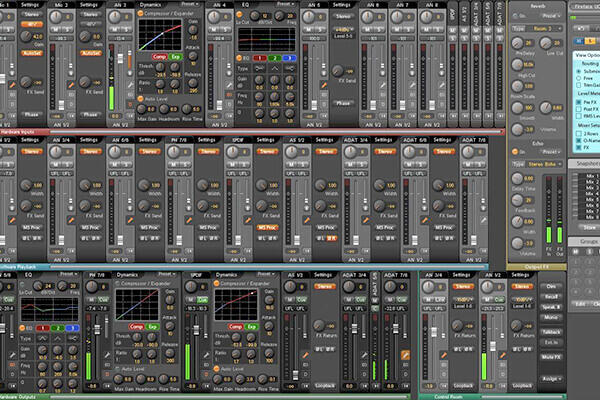
Task: Click wrench icon on Control Room AN 1/2 channel
Action: pos(502,355)
